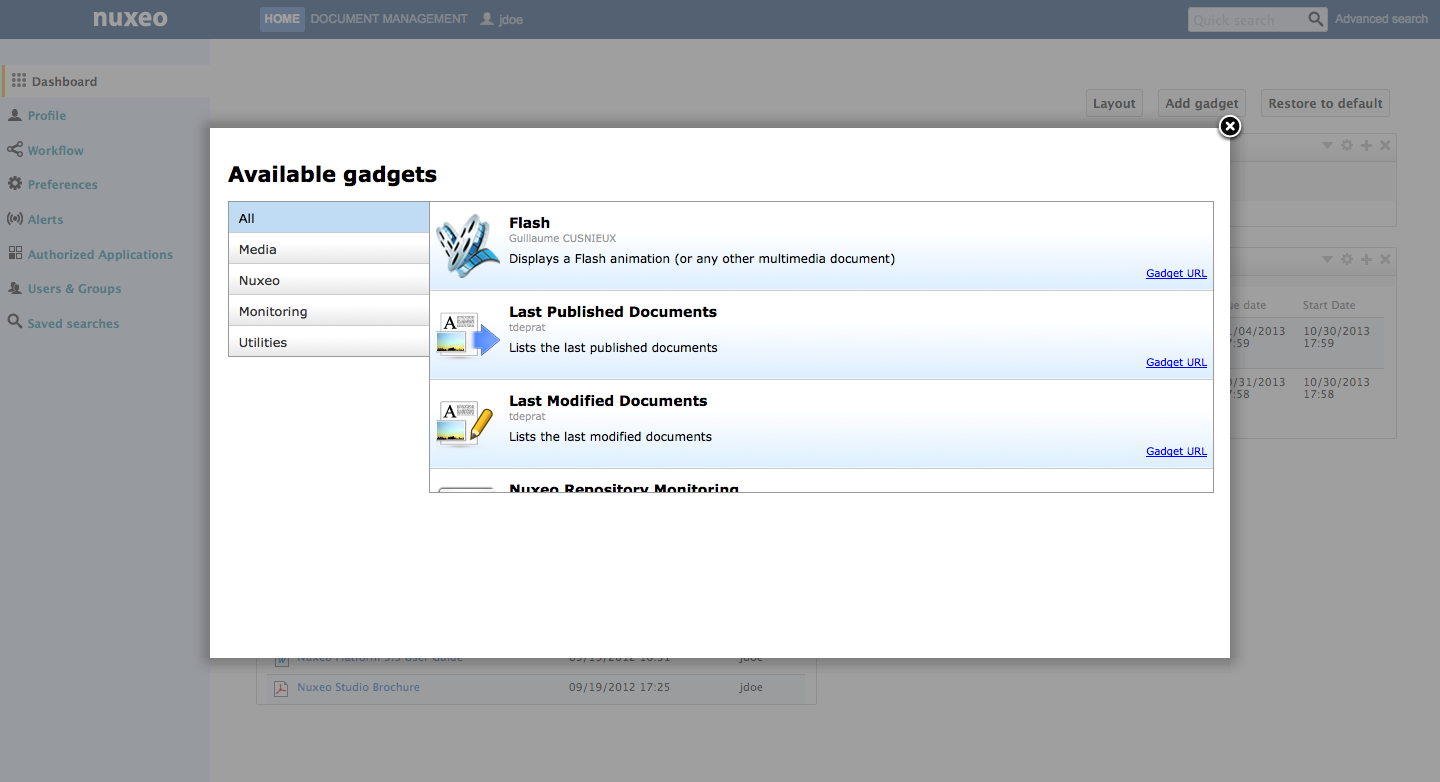This screenshot has height=782, width=1440.
Task: Click the Available gadgets heading
Action: click(332, 174)
